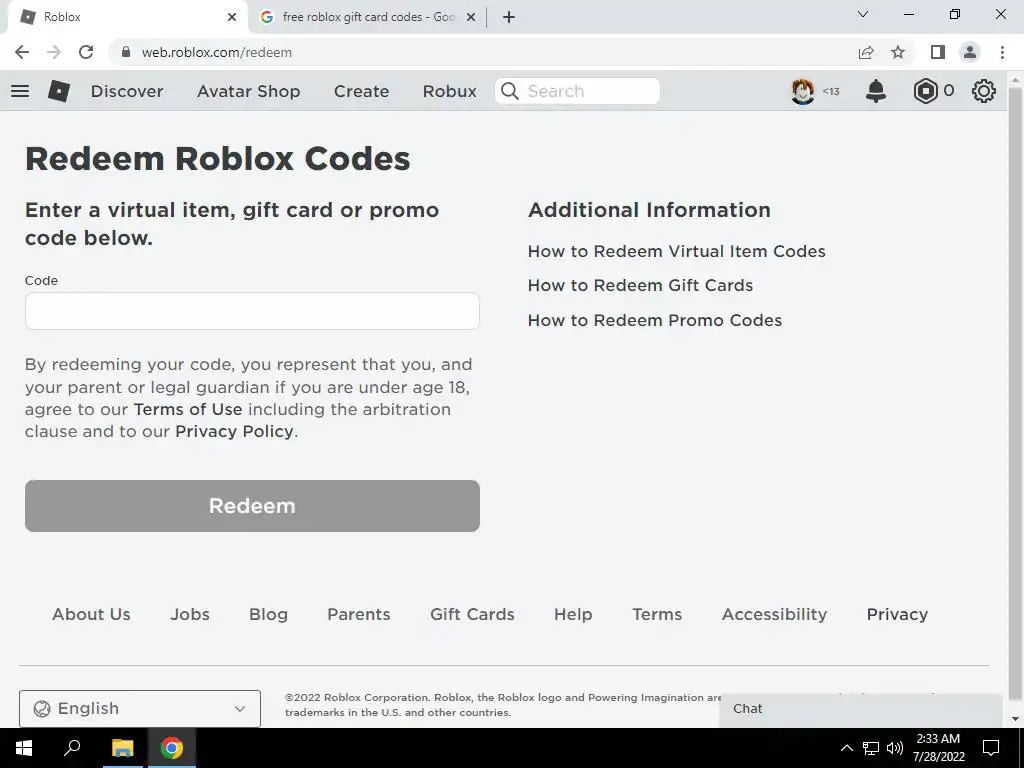The height and width of the screenshot is (768, 1024).
Task: Open Discover in the navigation bar
Action: 127,91
